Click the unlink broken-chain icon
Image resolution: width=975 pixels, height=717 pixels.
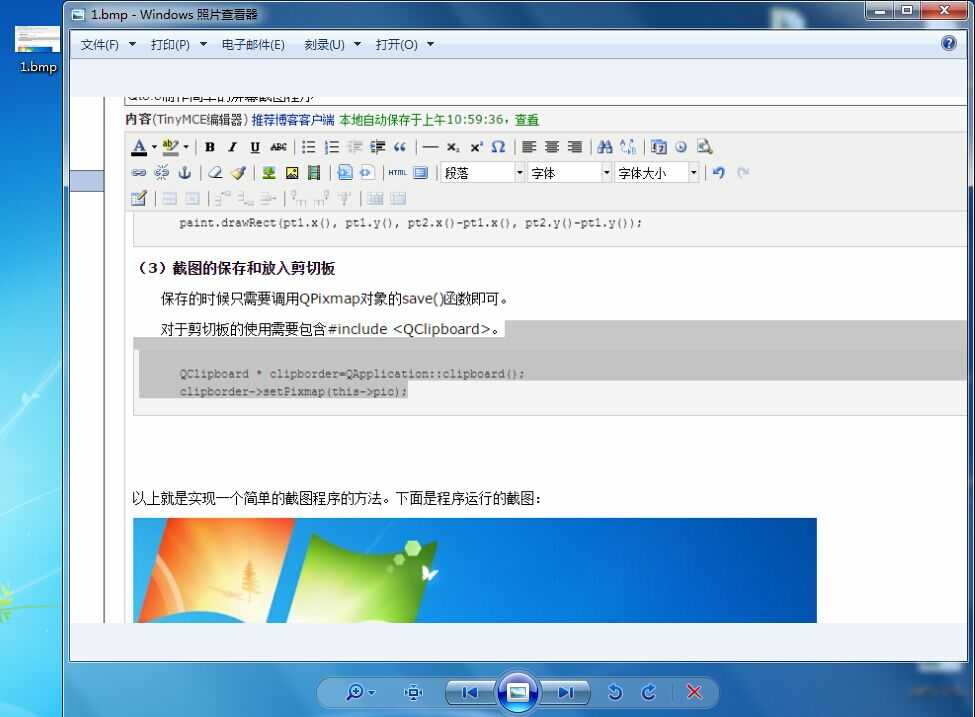coord(162,173)
